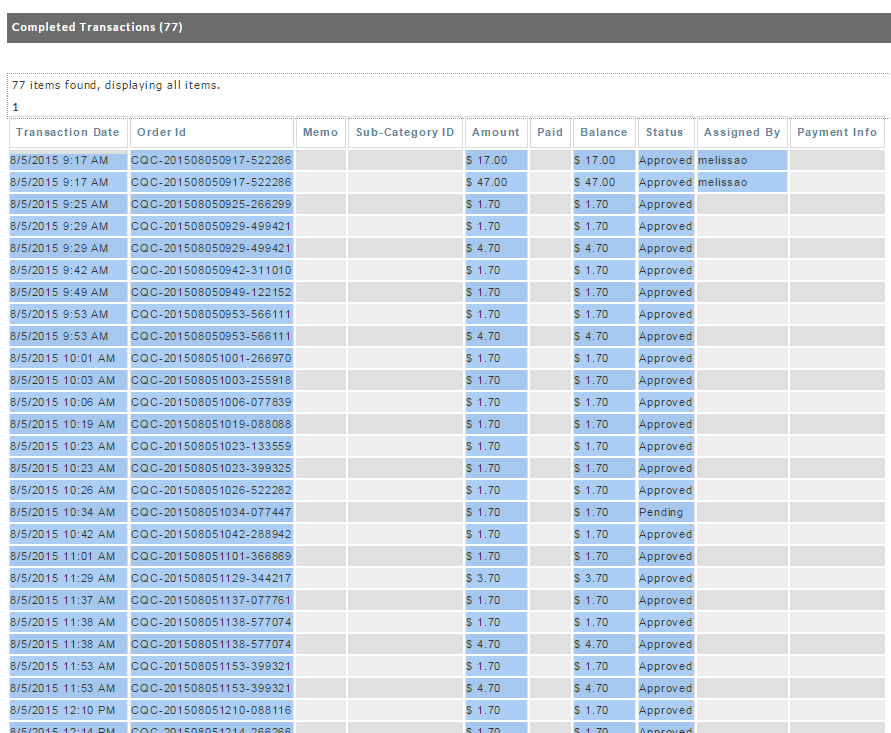This screenshot has width=891, height=733.
Task: Click page number 1 above the table
Action: point(15,107)
